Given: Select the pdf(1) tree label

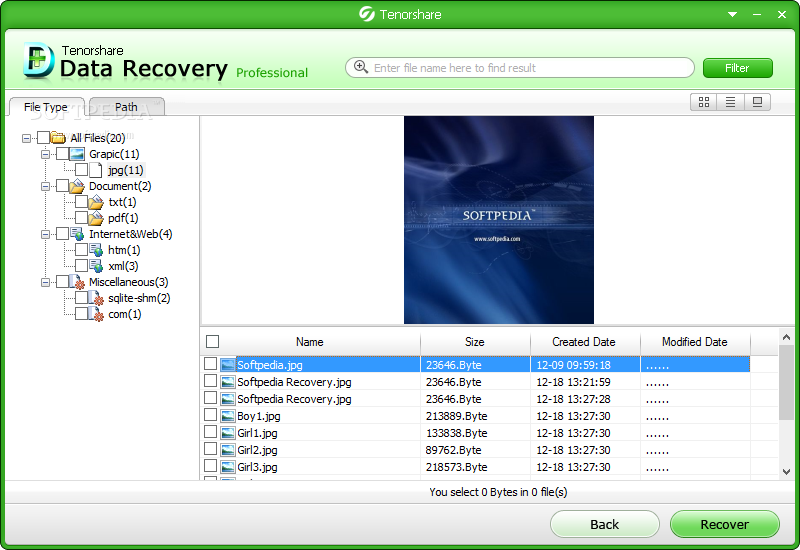Looking at the screenshot, I should 123,218.
